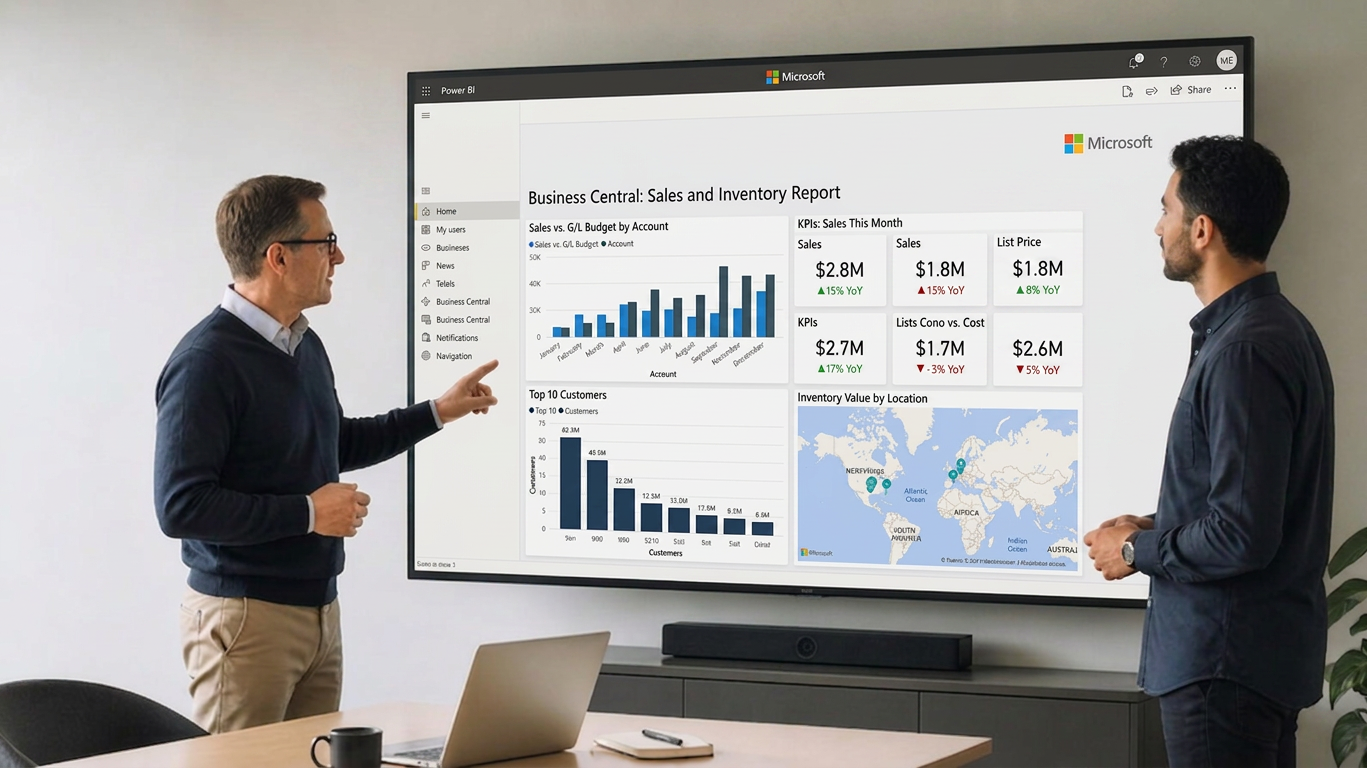1367x768 pixels.
Task: Click the Indian Ocean label on the map
Action: pos(1017,545)
